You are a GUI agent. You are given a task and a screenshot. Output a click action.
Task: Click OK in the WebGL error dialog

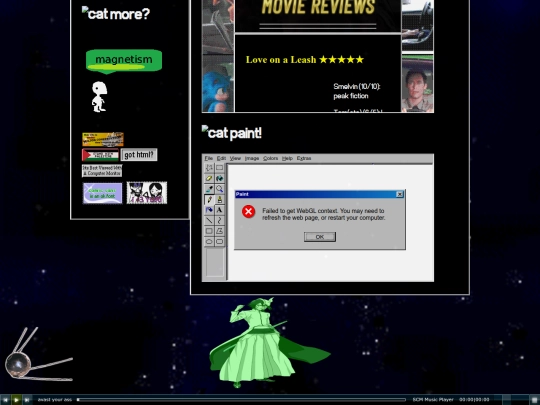pos(320,237)
